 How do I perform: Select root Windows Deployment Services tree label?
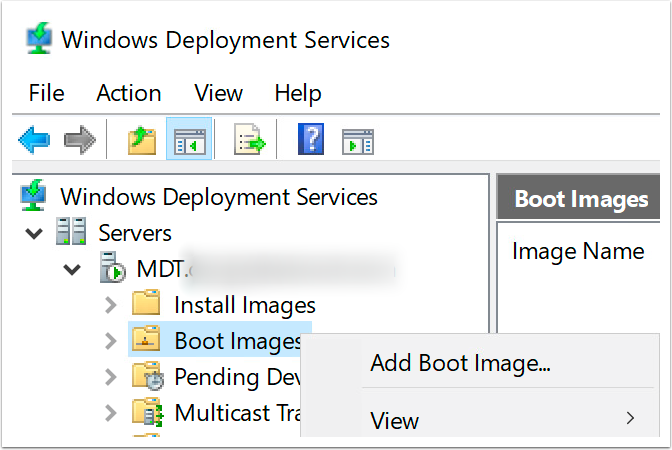(x=219, y=197)
